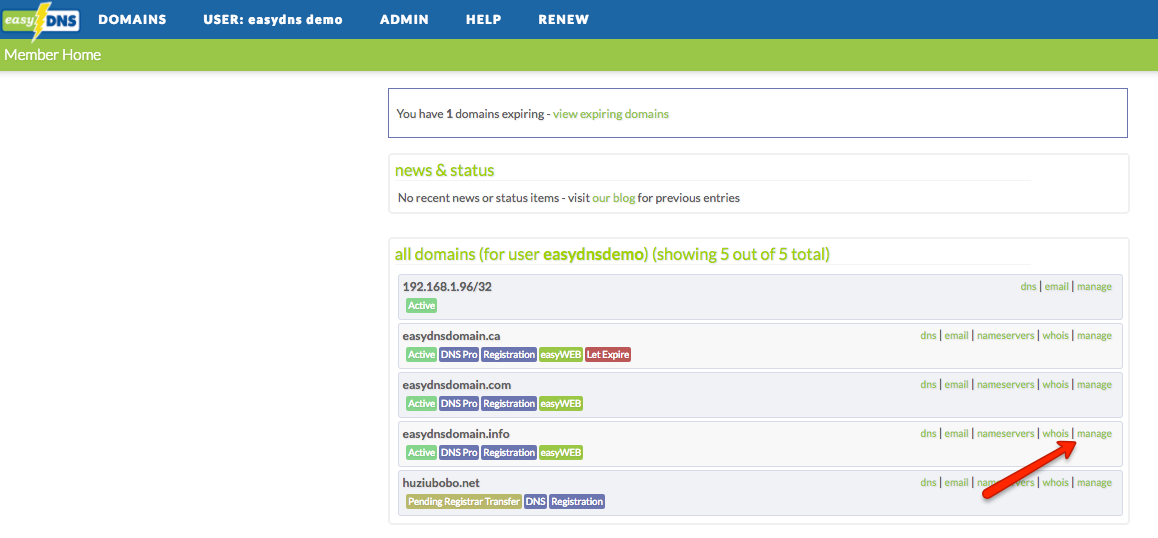Screen dimensions: 1158x538
Task: Click the easyWEB badge on easydnsdomain.ca
Action: (x=561, y=355)
